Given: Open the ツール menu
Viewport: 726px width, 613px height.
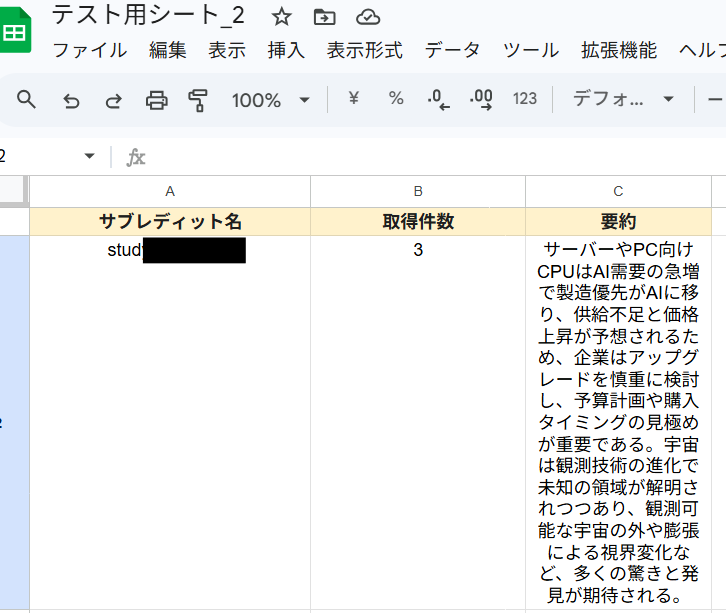Looking at the screenshot, I should pyautogui.click(x=531, y=50).
